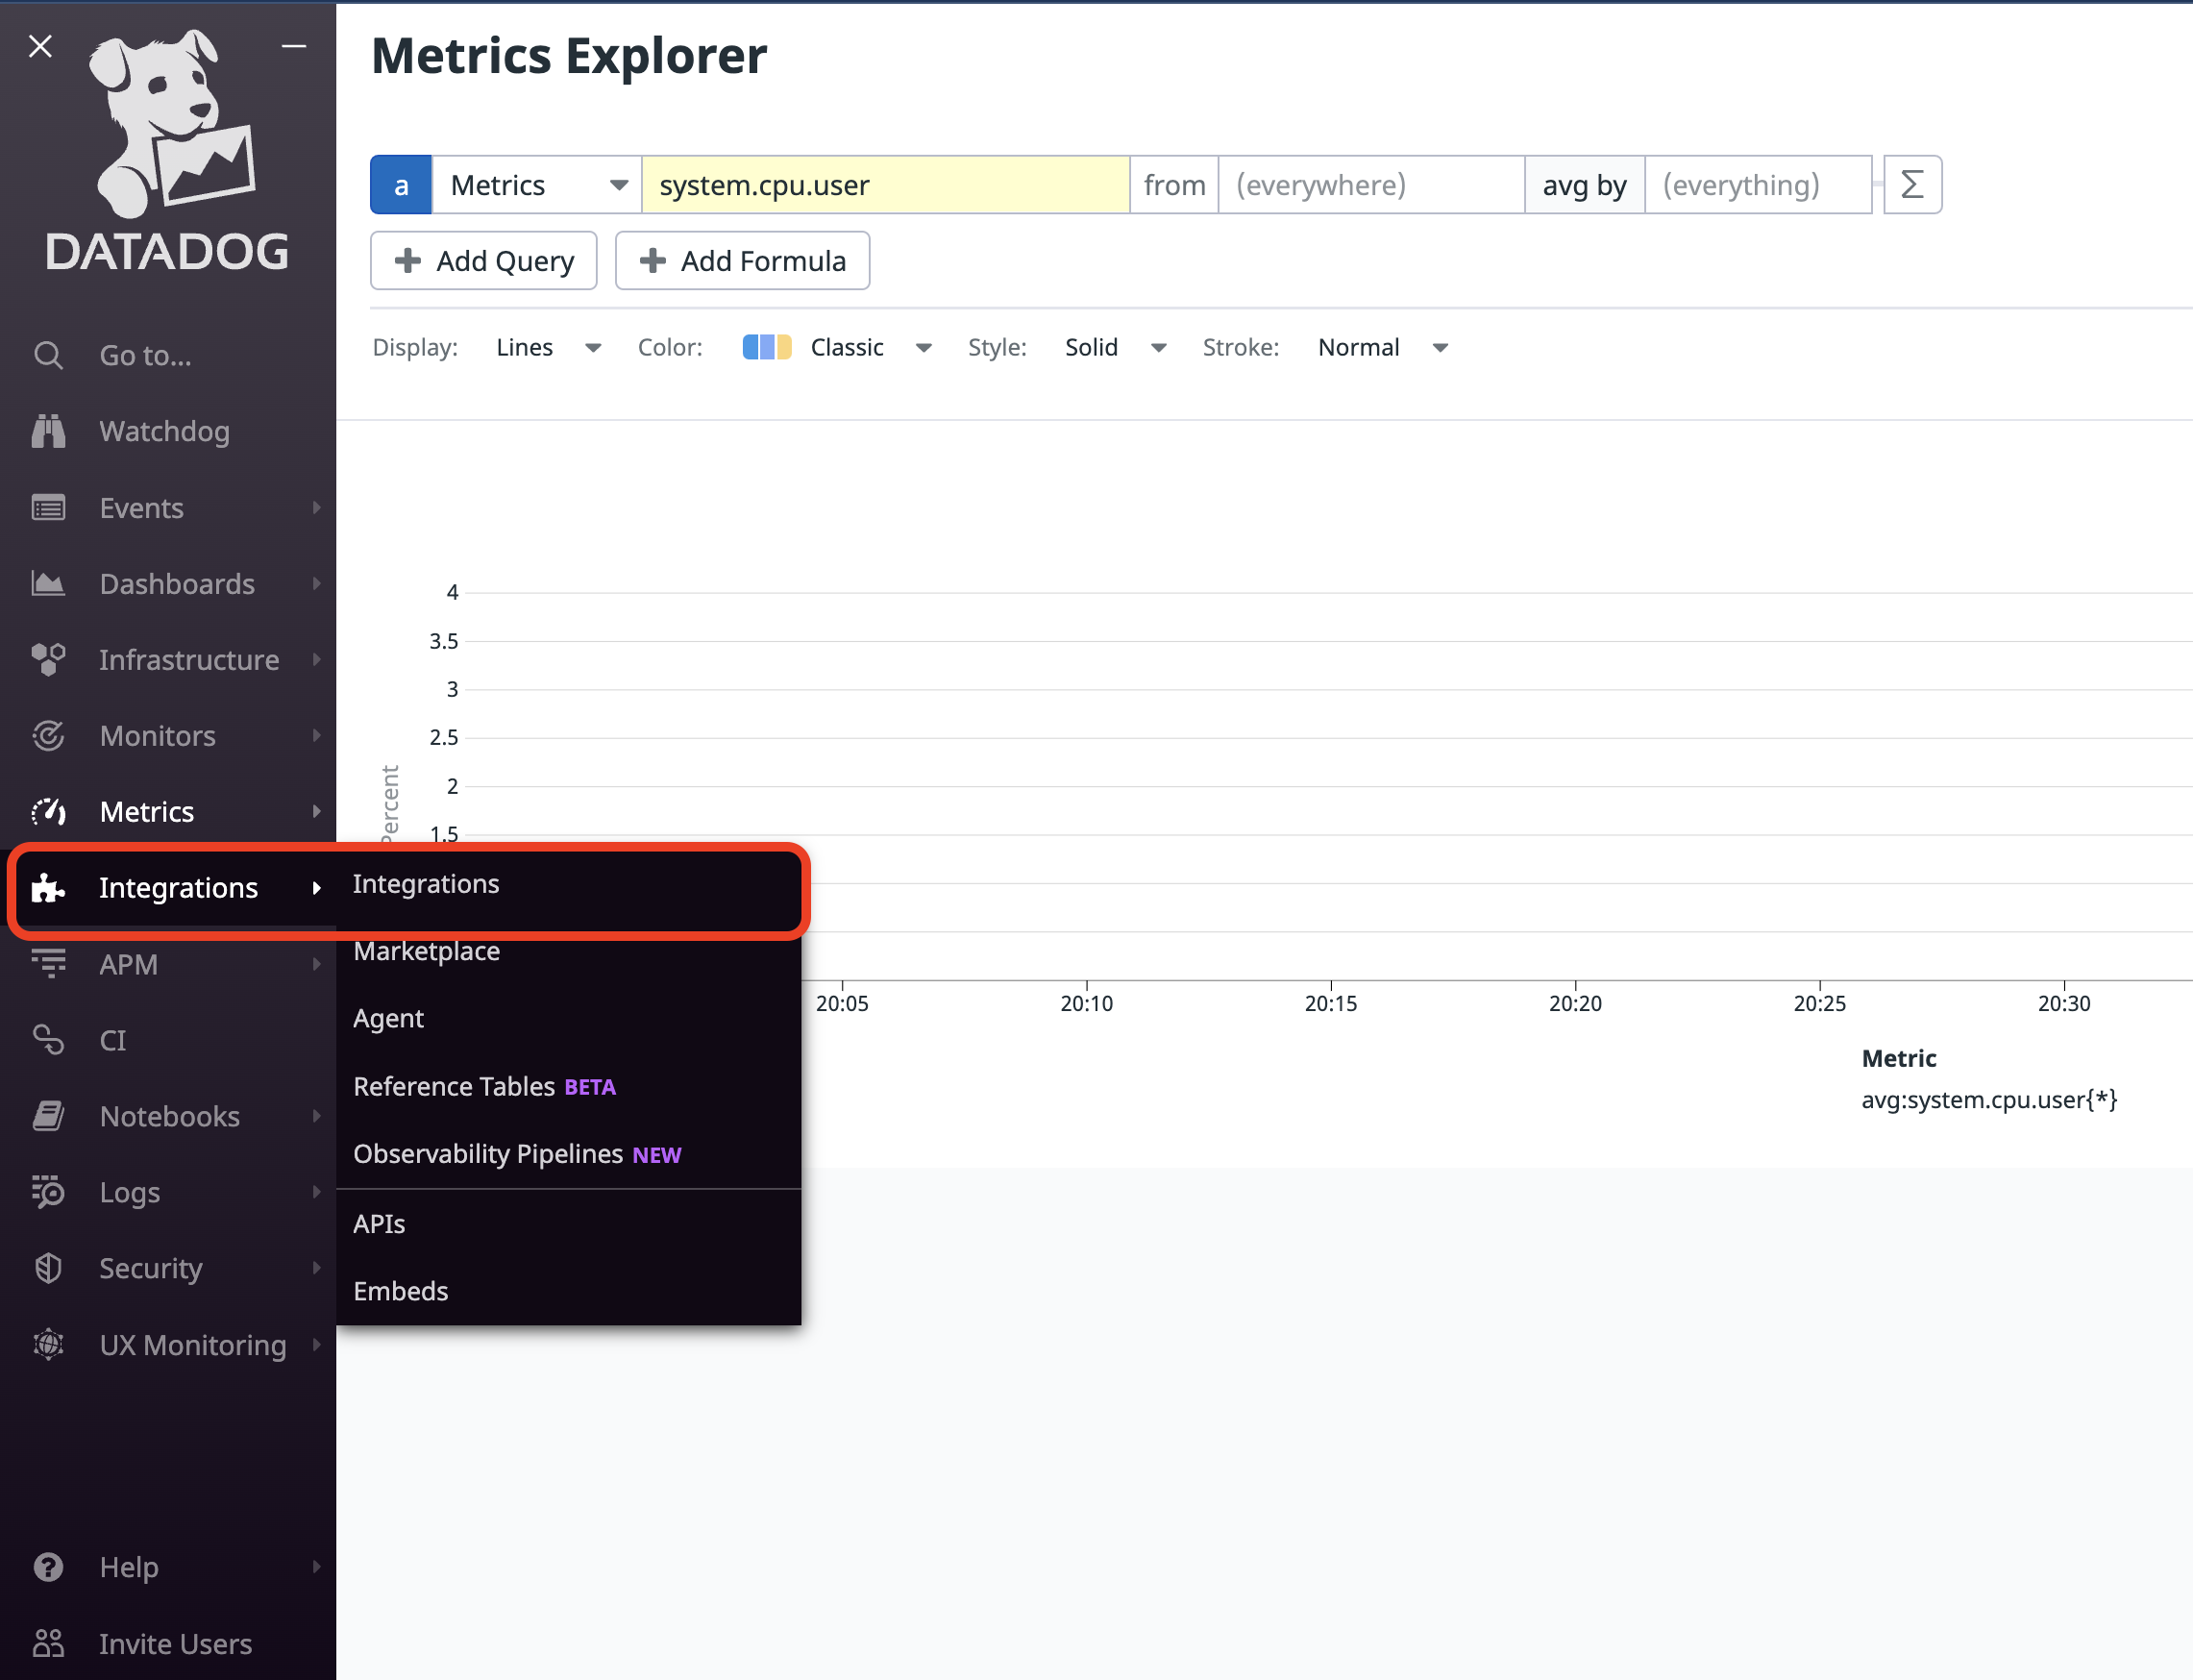The image size is (2193, 1680).
Task: Open Invite Users from the sidebar
Action: click(x=168, y=1643)
